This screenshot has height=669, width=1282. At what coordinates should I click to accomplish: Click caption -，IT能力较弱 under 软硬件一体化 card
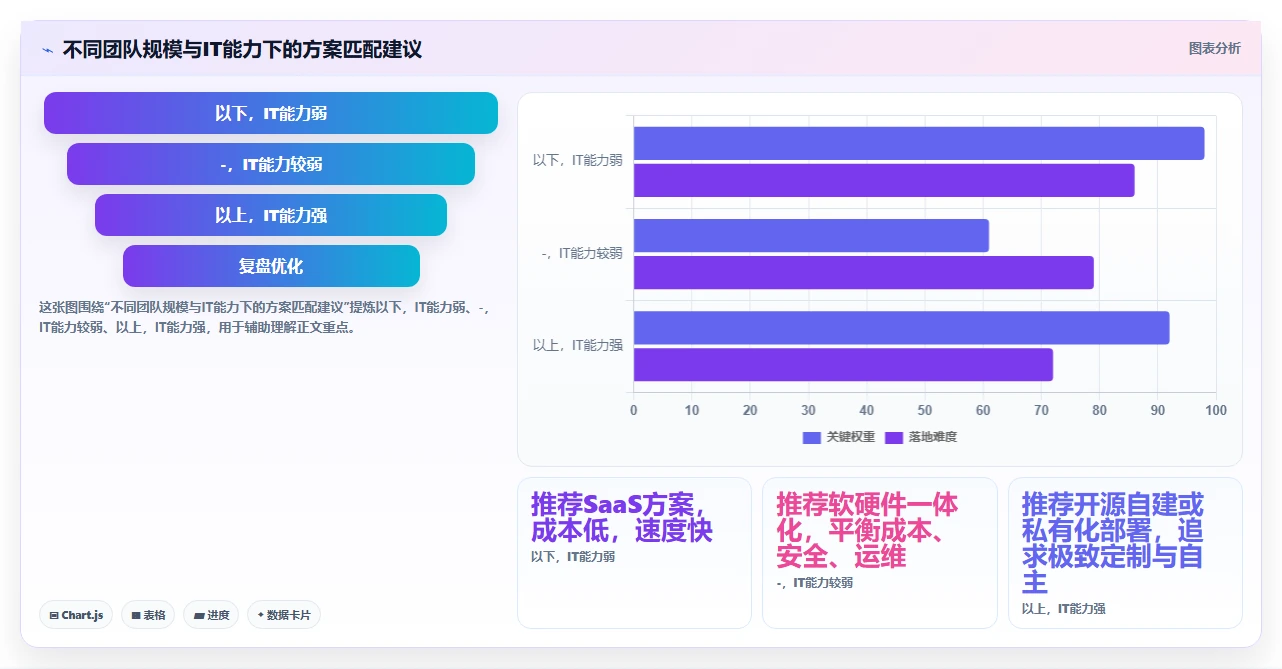[x=814, y=582]
